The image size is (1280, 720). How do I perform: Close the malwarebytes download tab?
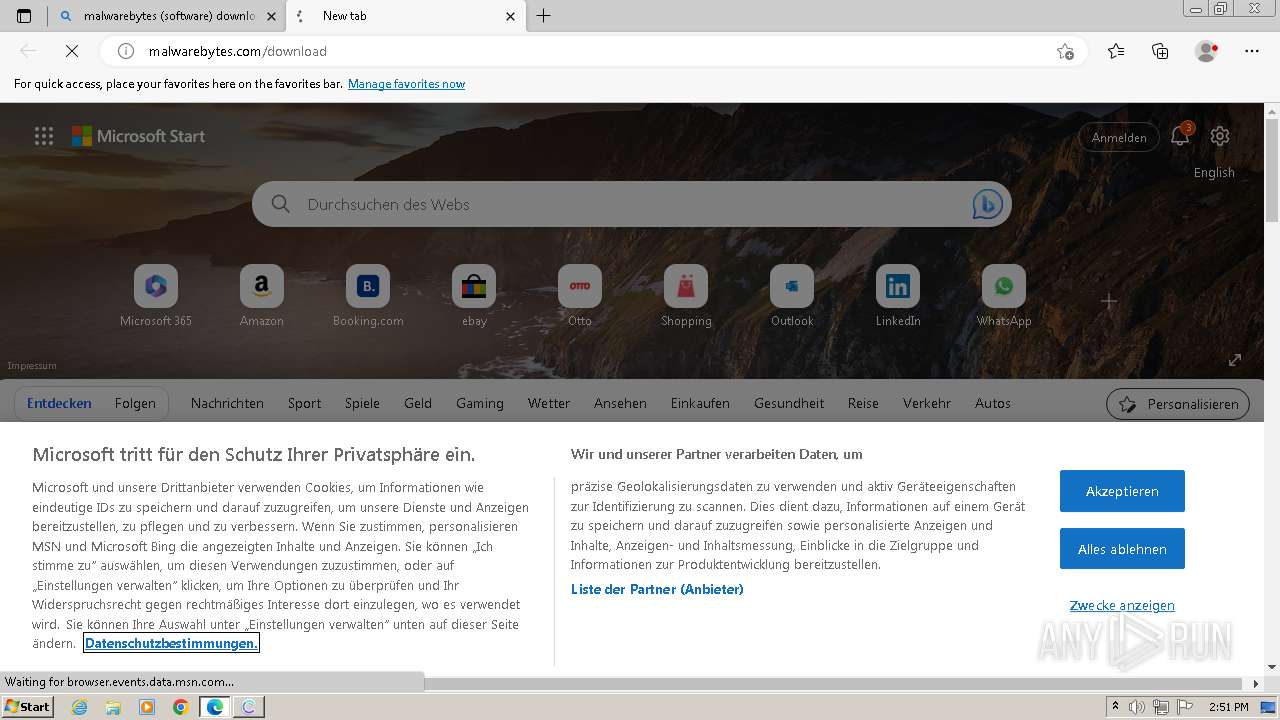pyautogui.click(x=271, y=16)
